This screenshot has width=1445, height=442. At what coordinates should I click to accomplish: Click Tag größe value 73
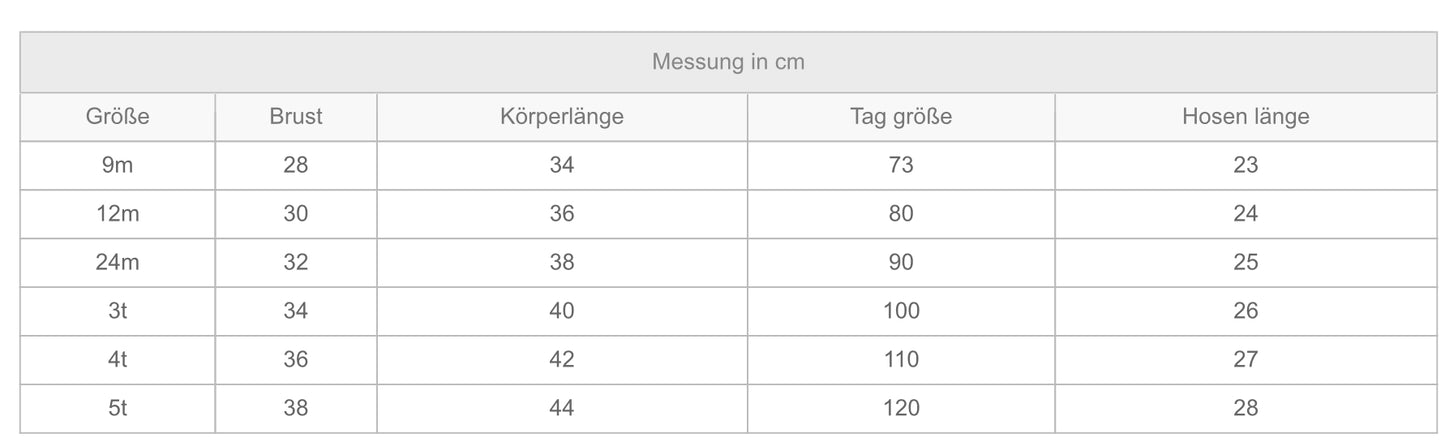pos(900,165)
